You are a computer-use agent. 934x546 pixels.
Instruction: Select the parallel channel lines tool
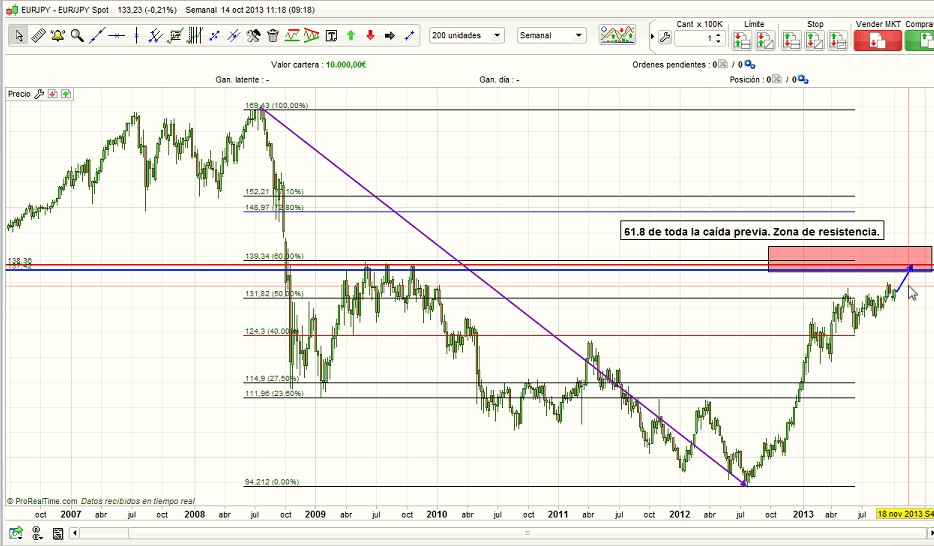(155, 36)
